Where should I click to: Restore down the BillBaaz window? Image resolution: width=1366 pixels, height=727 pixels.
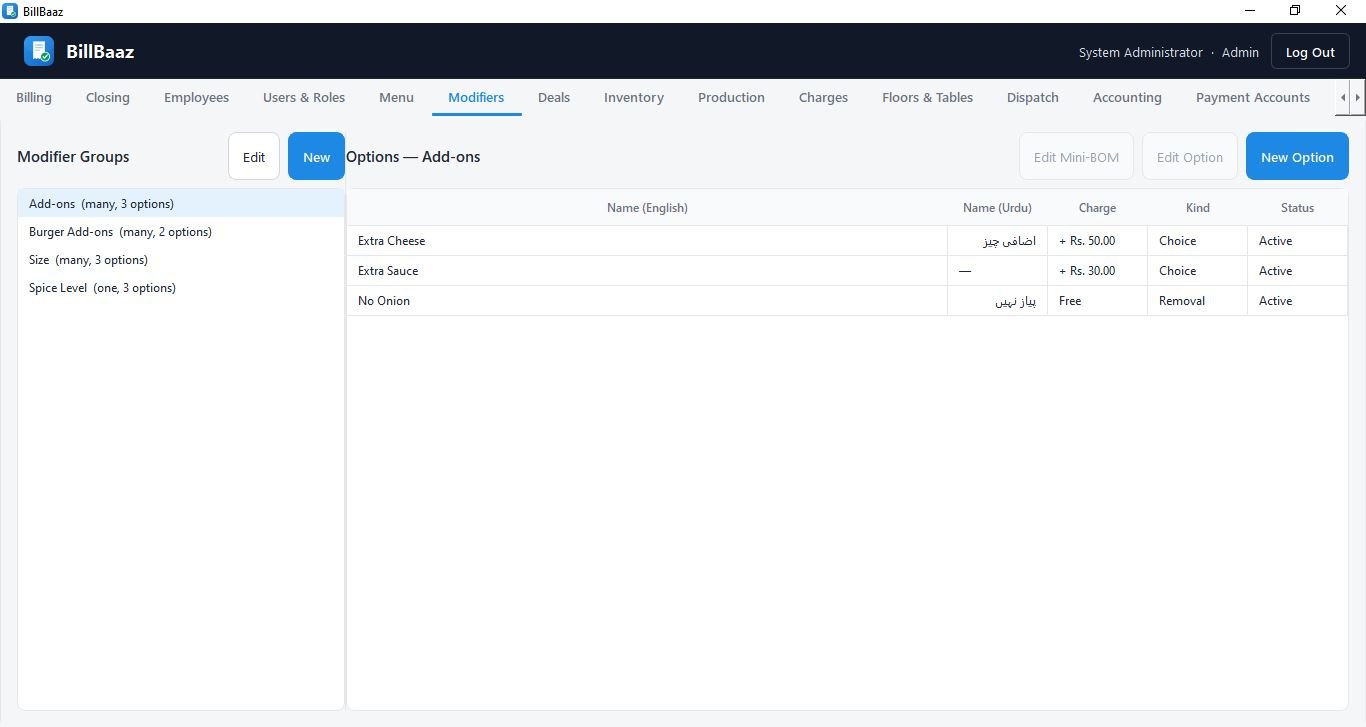click(x=1295, y=11)
